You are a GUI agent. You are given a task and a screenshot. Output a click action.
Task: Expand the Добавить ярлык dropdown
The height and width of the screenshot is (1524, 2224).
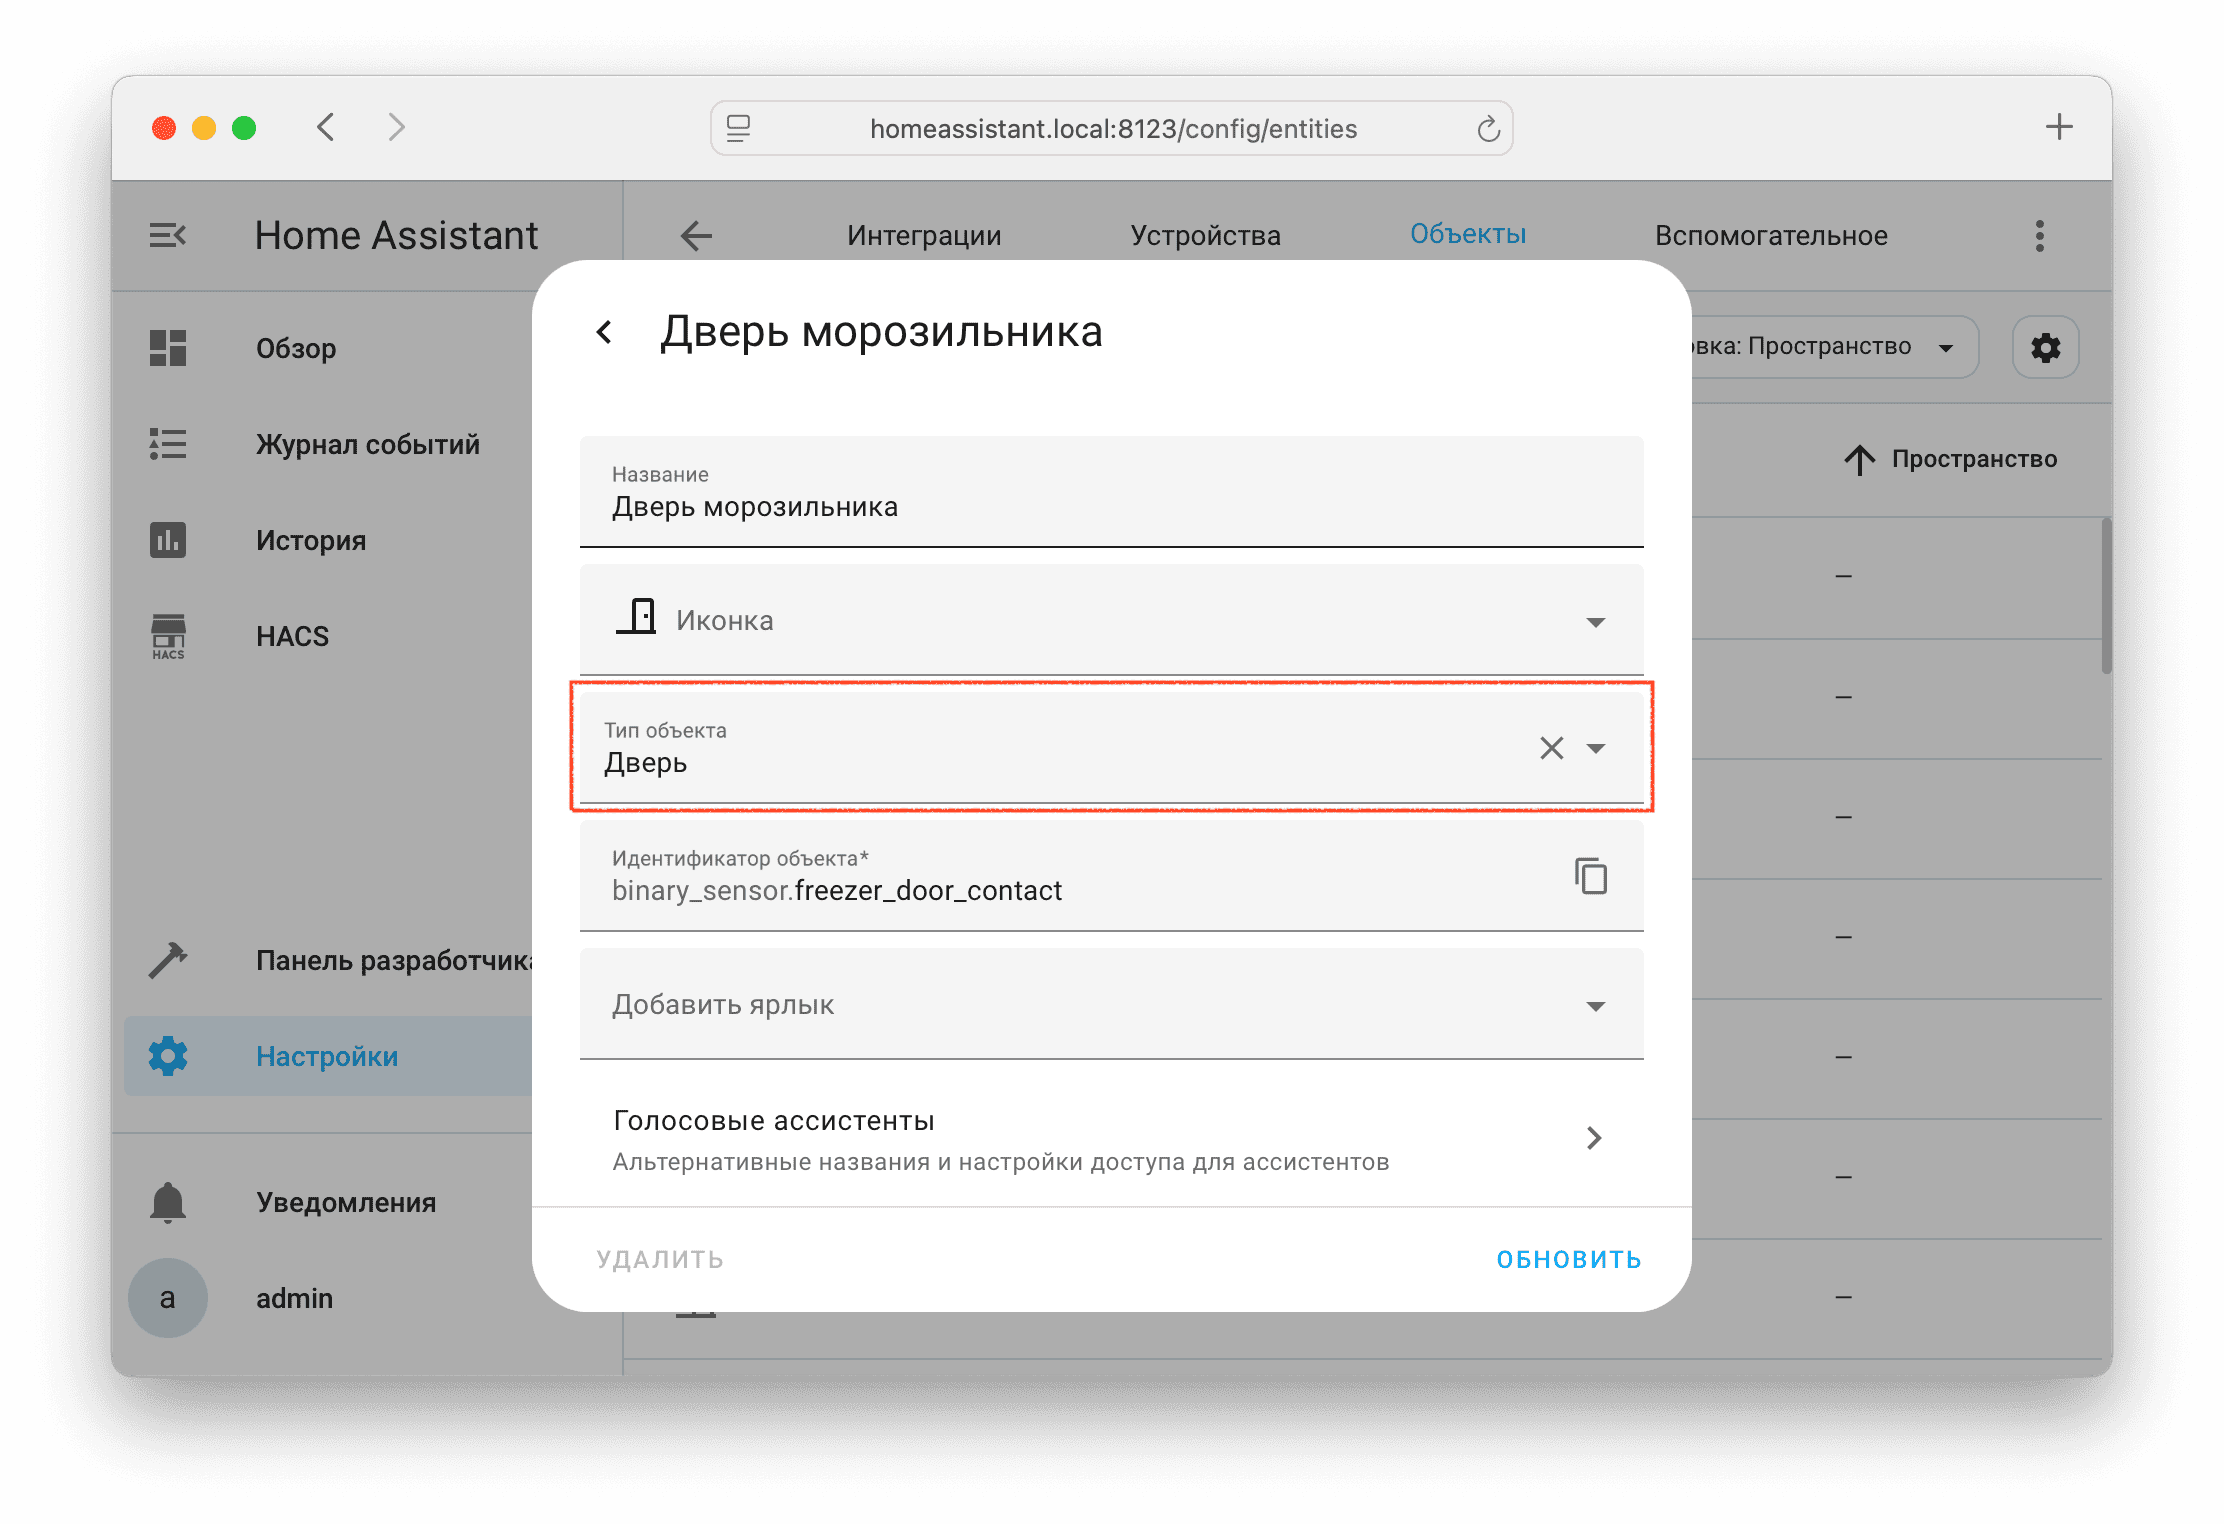click(x=1595, y=1006)
